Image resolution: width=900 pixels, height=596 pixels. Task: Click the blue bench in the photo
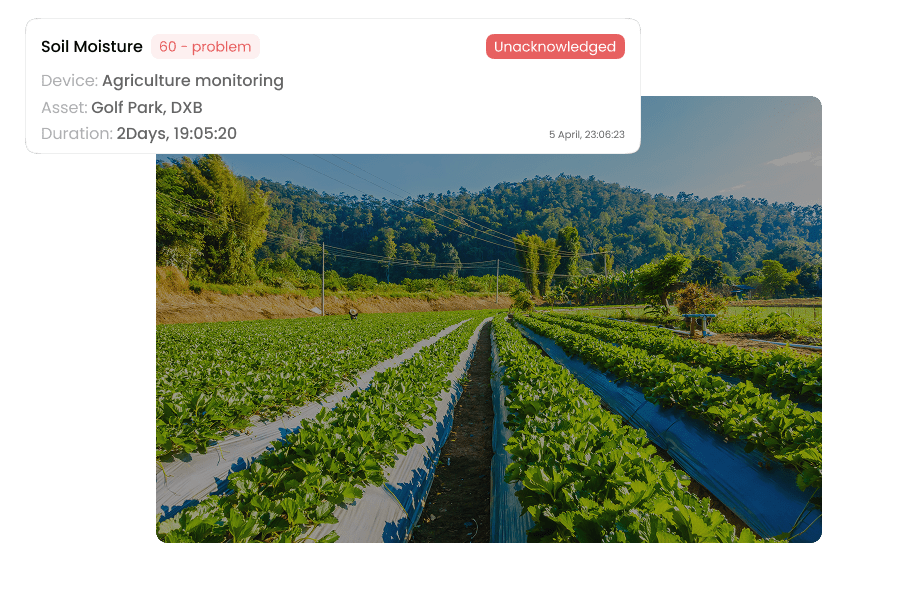pyautogui.click(x=699, y=323)
